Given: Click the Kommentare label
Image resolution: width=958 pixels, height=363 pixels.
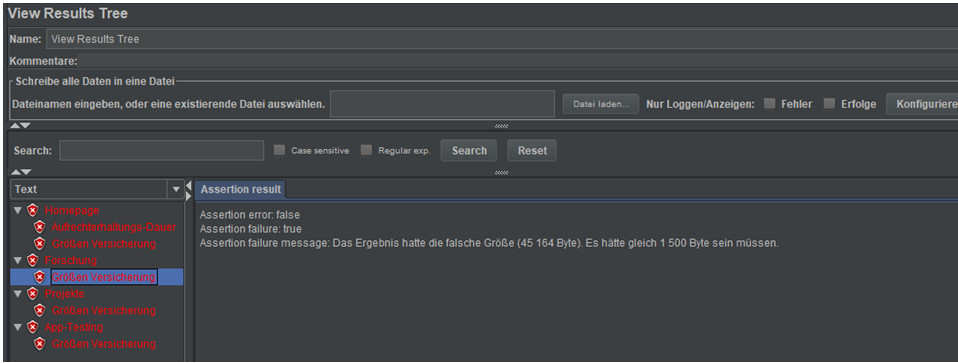Looking at the screenshot, I should [x=43, y=60].
